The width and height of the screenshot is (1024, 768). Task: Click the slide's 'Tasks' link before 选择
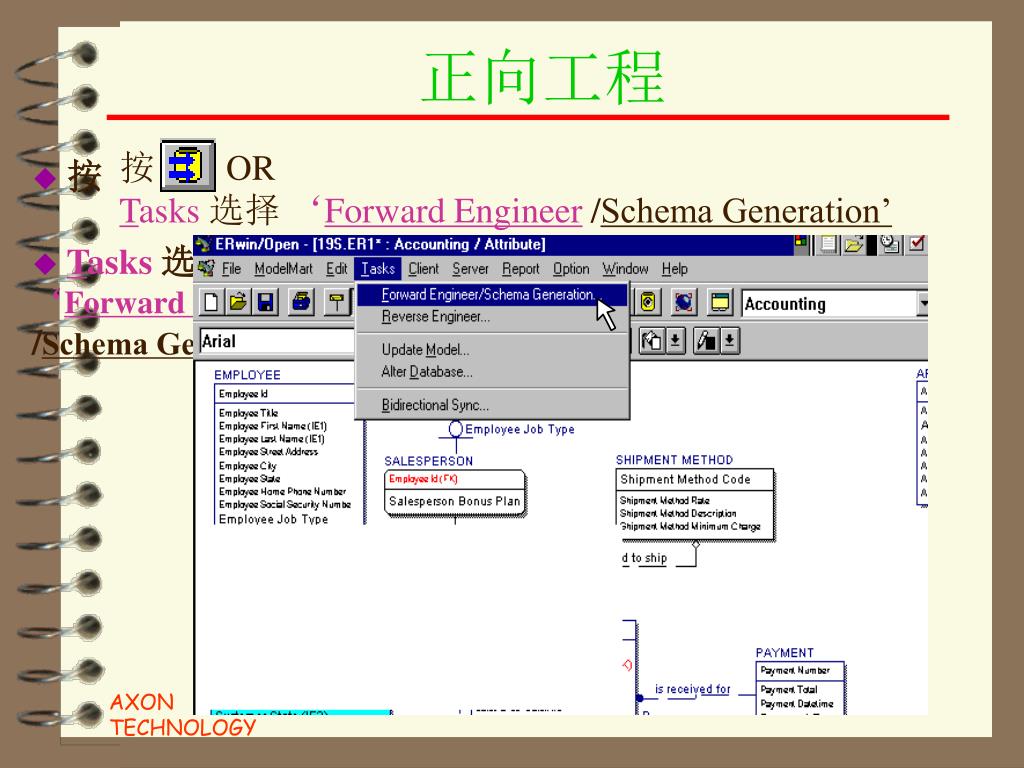pyautogui.click(x=159, y=212)
